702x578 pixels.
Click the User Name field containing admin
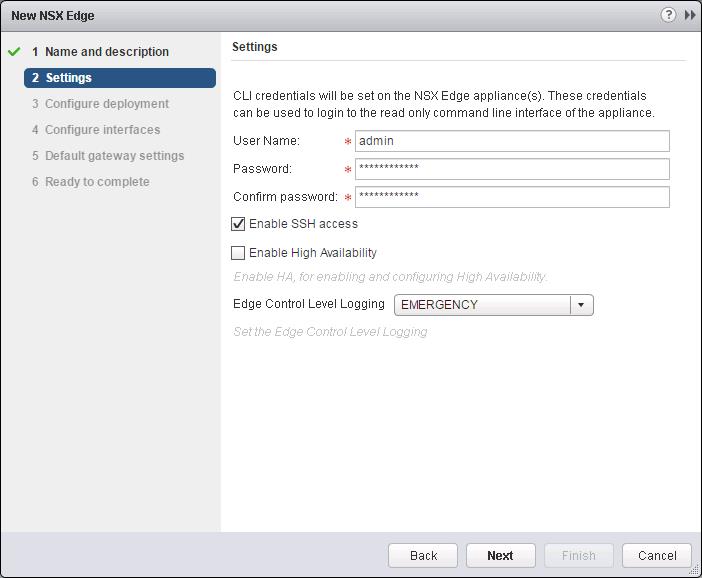tap(512, 141)
